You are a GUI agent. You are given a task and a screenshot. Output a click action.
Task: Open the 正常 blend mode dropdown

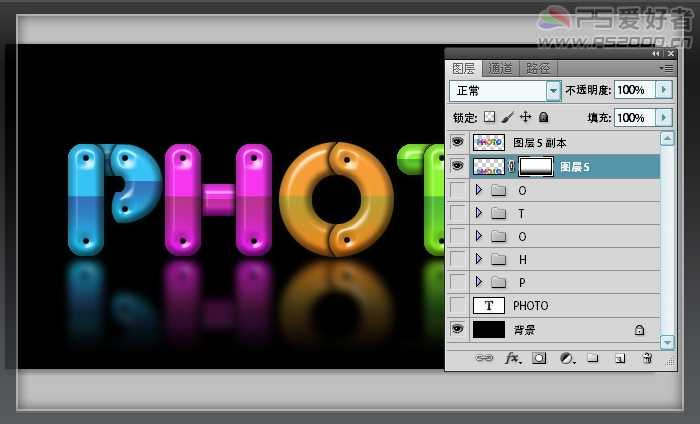[554, 91]
